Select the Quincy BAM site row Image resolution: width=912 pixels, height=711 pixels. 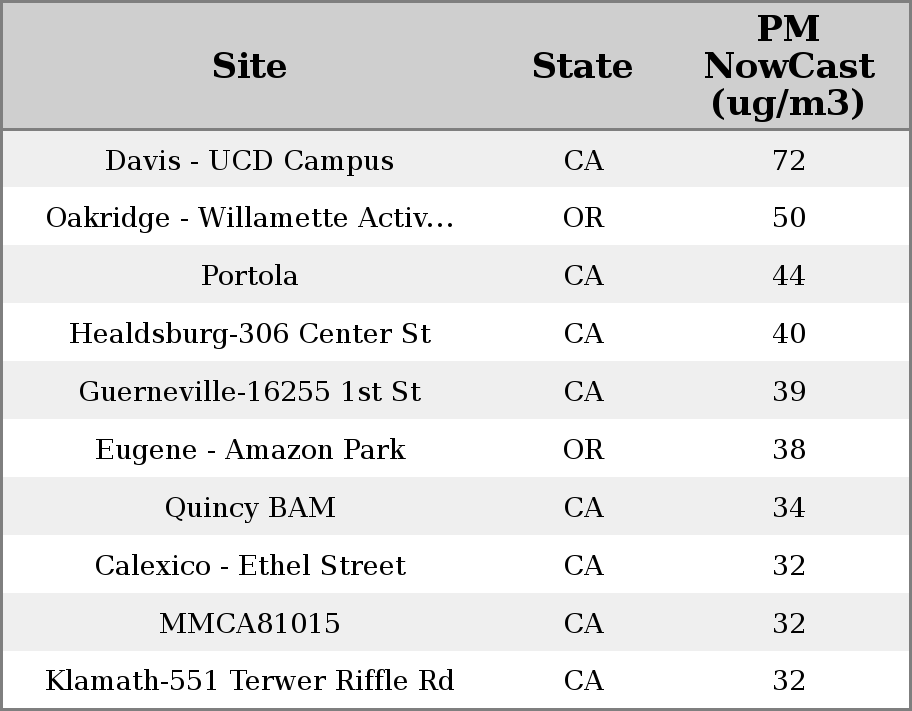250,508
